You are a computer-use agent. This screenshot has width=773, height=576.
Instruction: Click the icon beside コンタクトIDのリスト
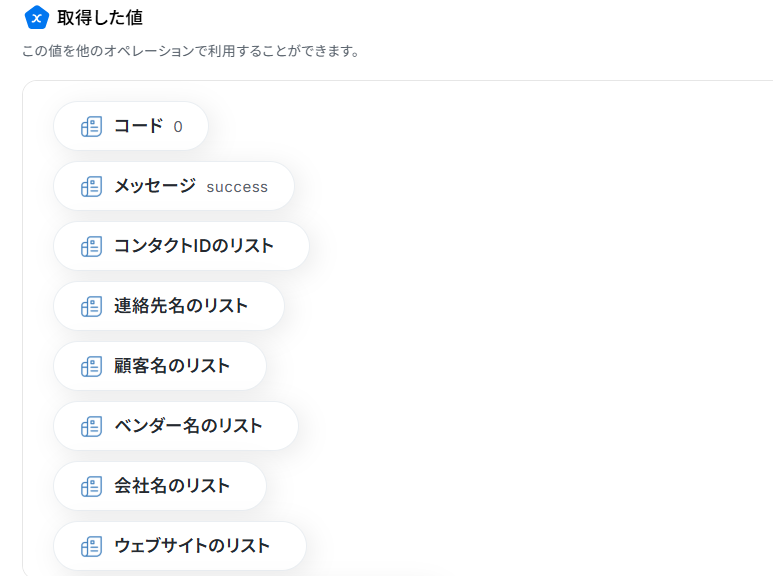click(91, 247)
